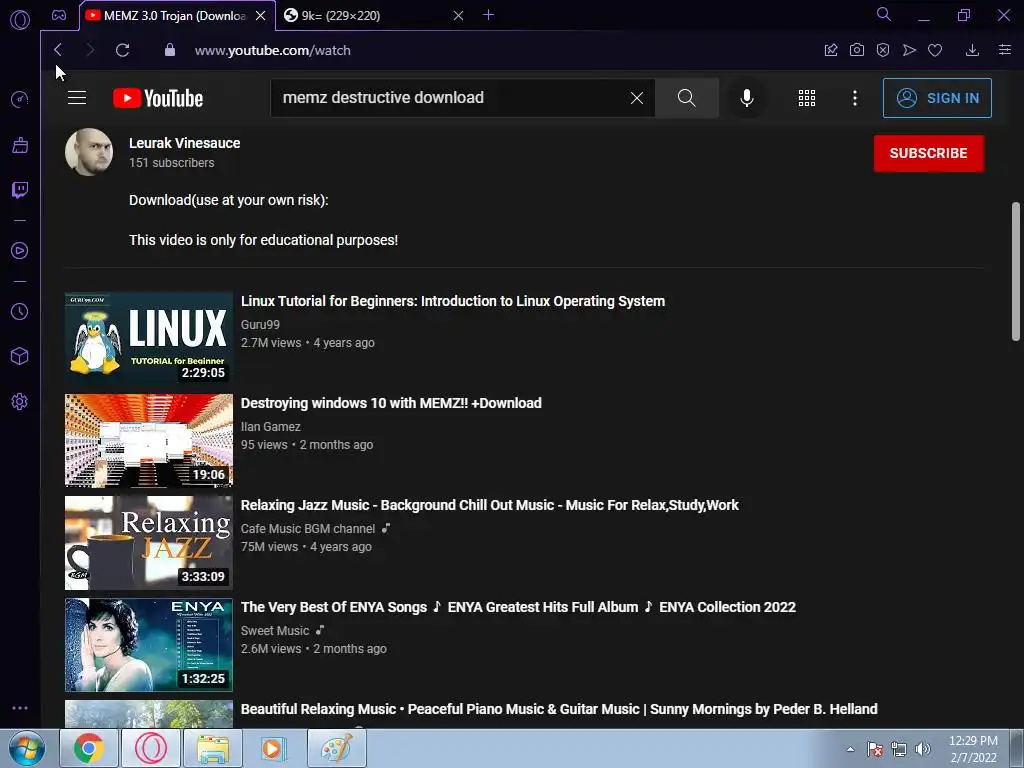Open Destroying windows 10 with MEMZ title
The image size is (1024, 768).
click(391, 403)
